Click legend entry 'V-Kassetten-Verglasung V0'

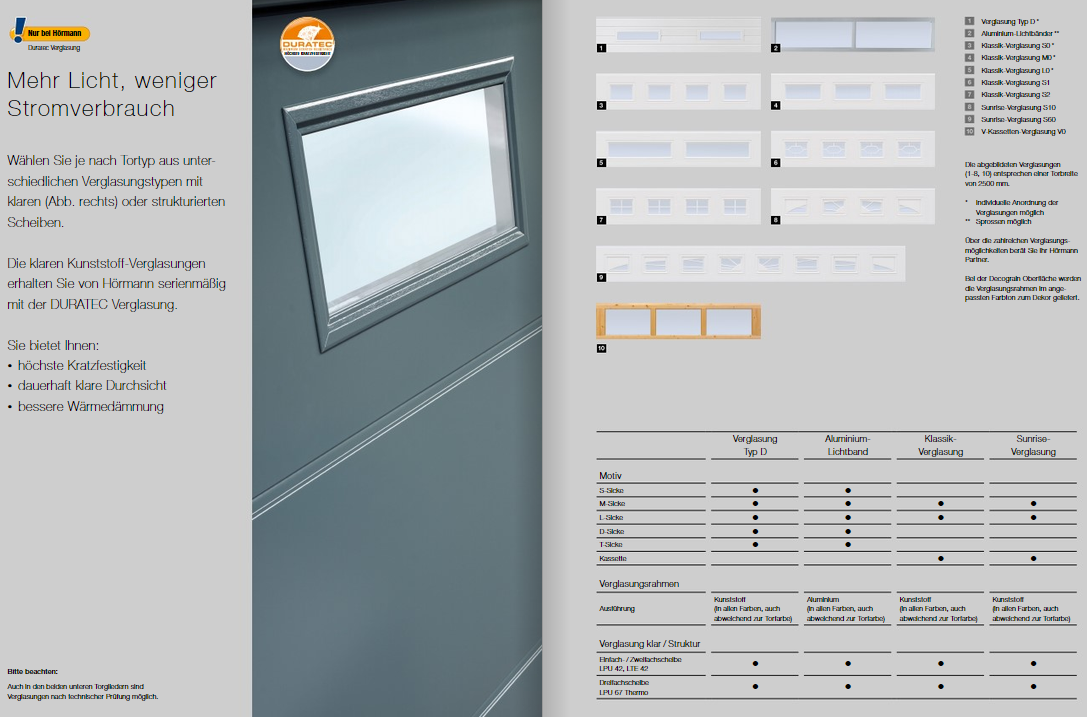1023,131
